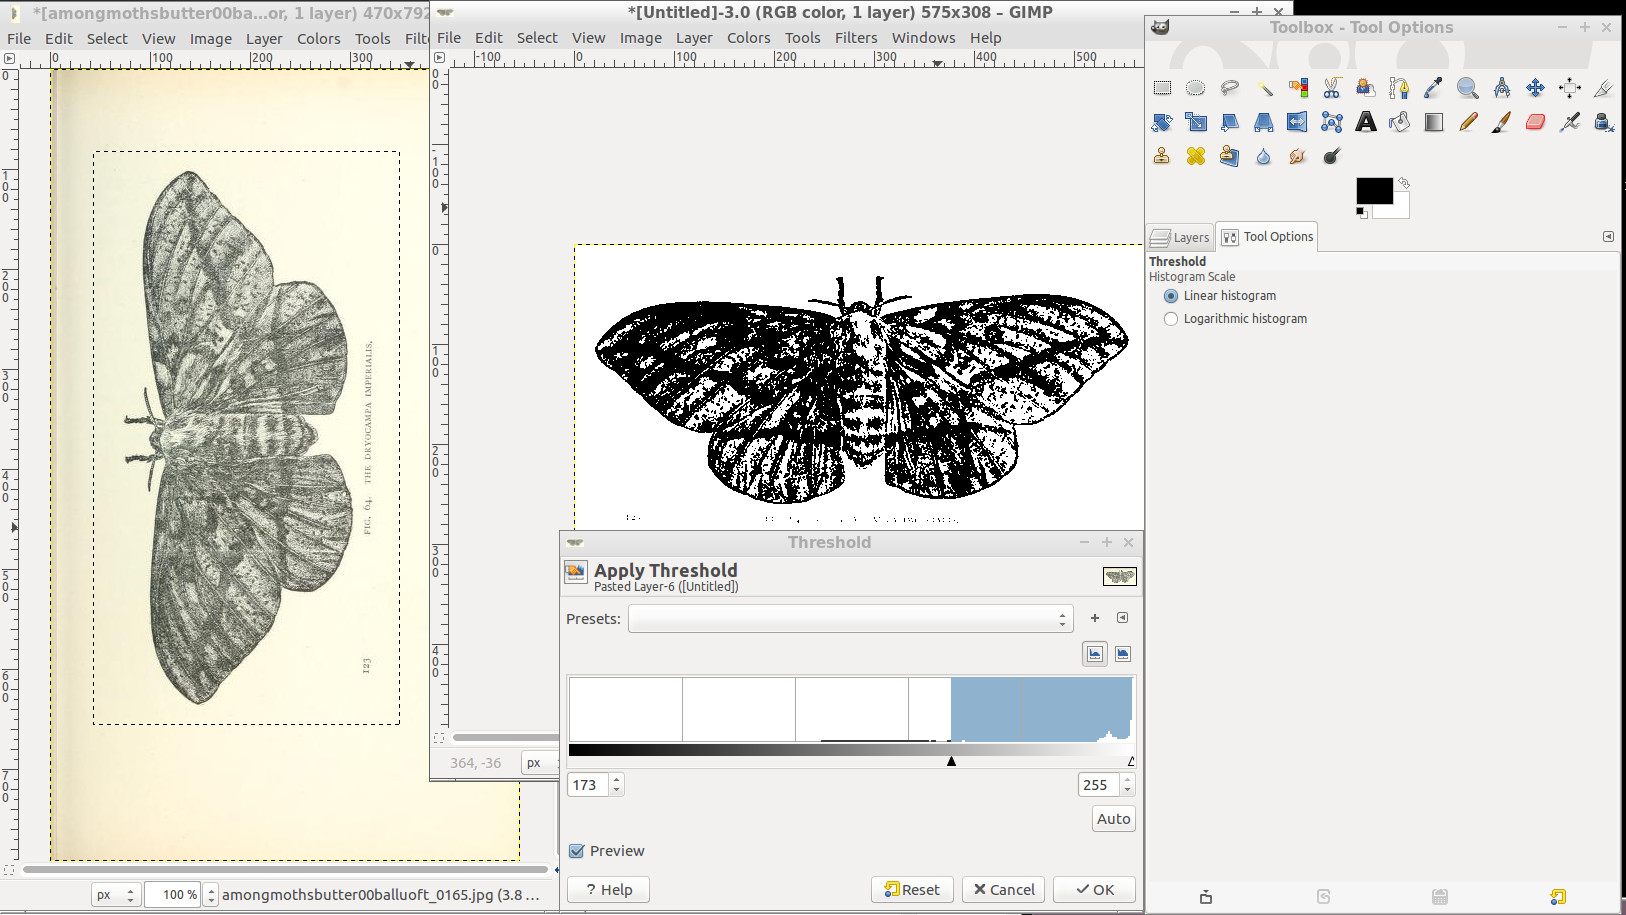Select the Free Select lasso tool
The image size is (1626, 915).
pyautogui.click(x=1230, y=88)
